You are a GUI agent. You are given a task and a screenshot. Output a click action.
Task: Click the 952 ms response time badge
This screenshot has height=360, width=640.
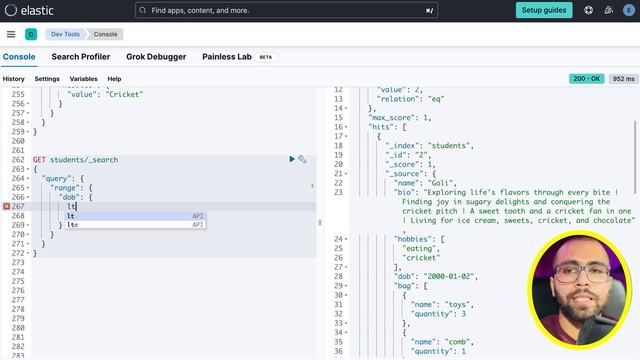(x=623, y=79)
